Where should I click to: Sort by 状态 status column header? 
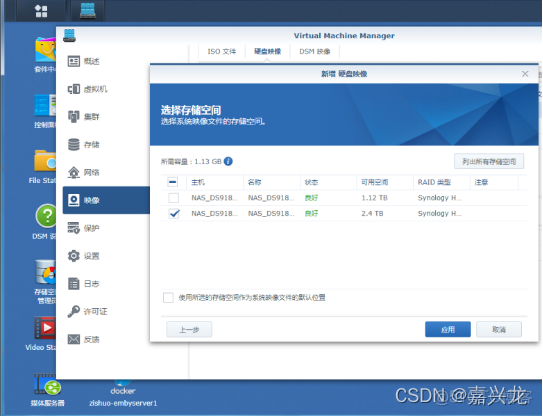tap(328, 182)
